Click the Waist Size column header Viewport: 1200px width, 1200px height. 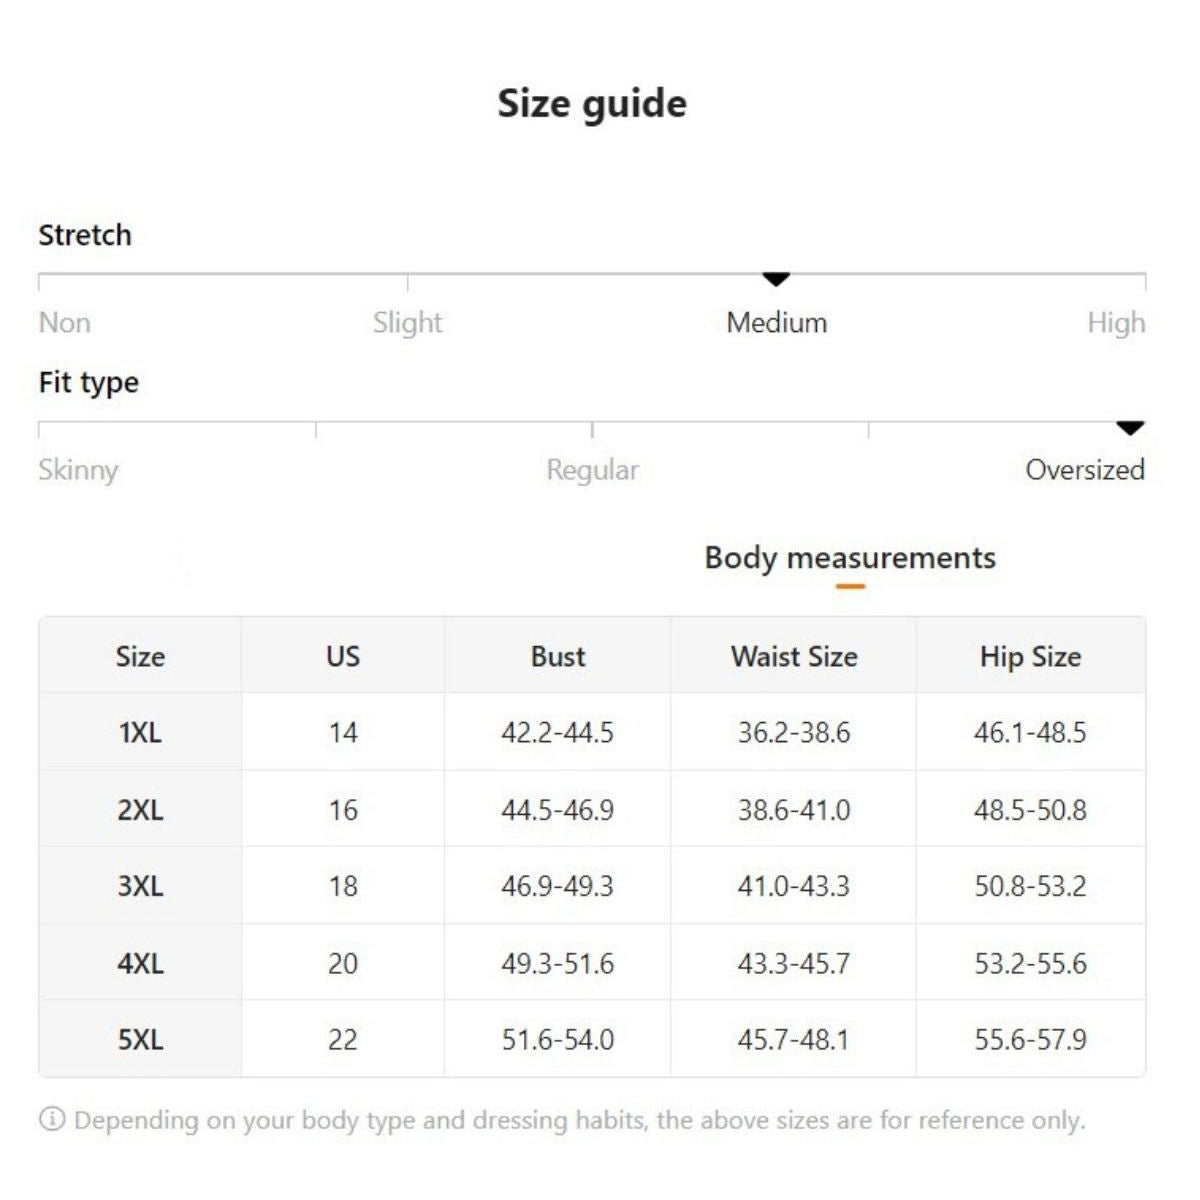(794, 657)
